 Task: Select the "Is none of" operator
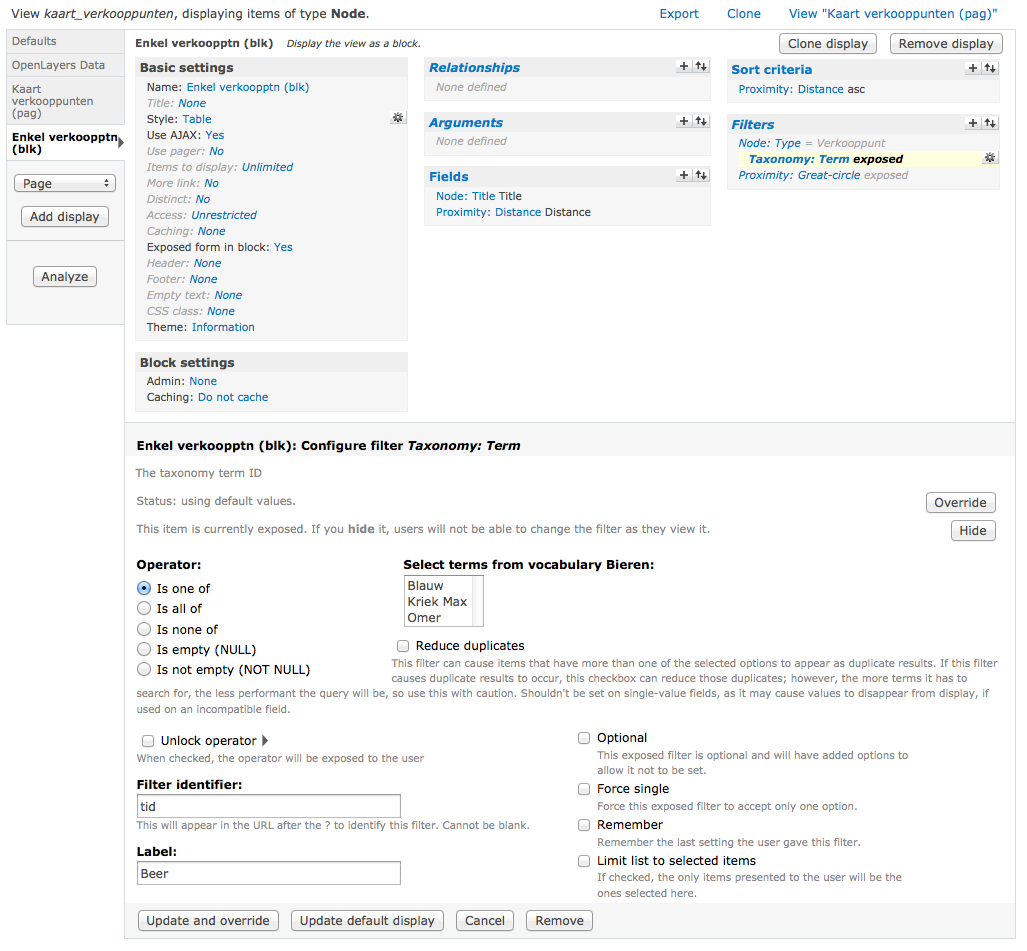pyautogui.click(x=144, y=629)
